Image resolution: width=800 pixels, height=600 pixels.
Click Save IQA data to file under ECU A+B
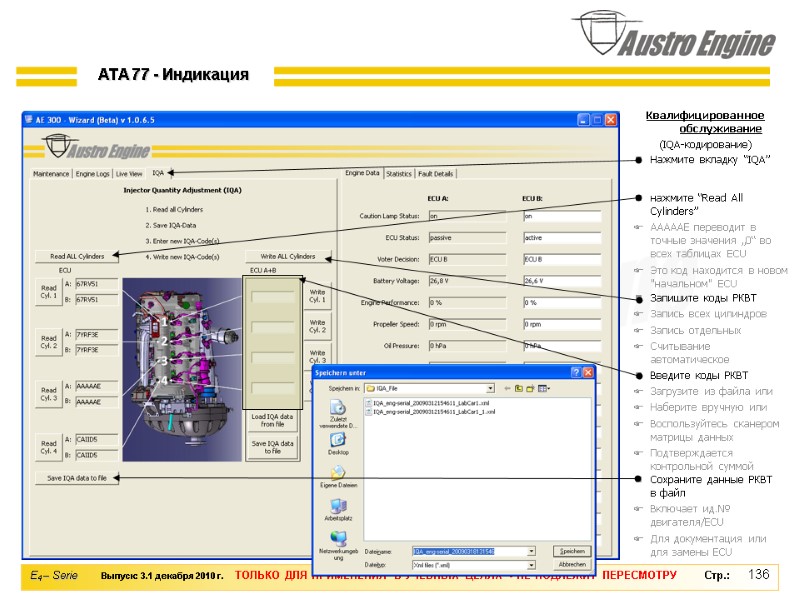tap(272, 447)
